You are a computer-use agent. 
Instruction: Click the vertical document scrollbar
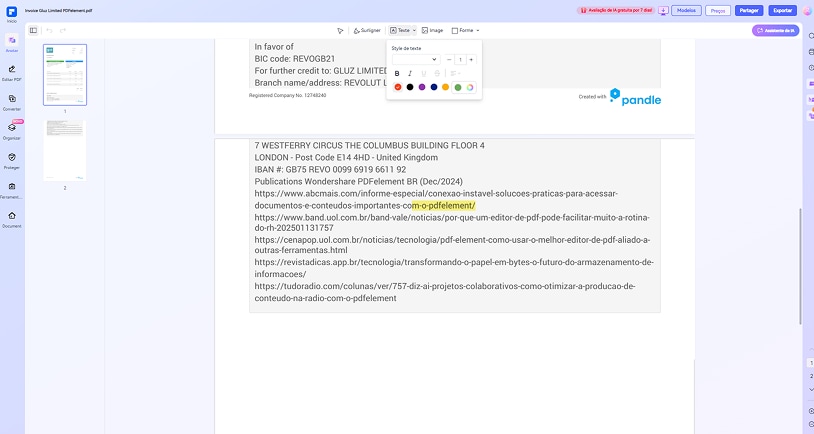800,266
